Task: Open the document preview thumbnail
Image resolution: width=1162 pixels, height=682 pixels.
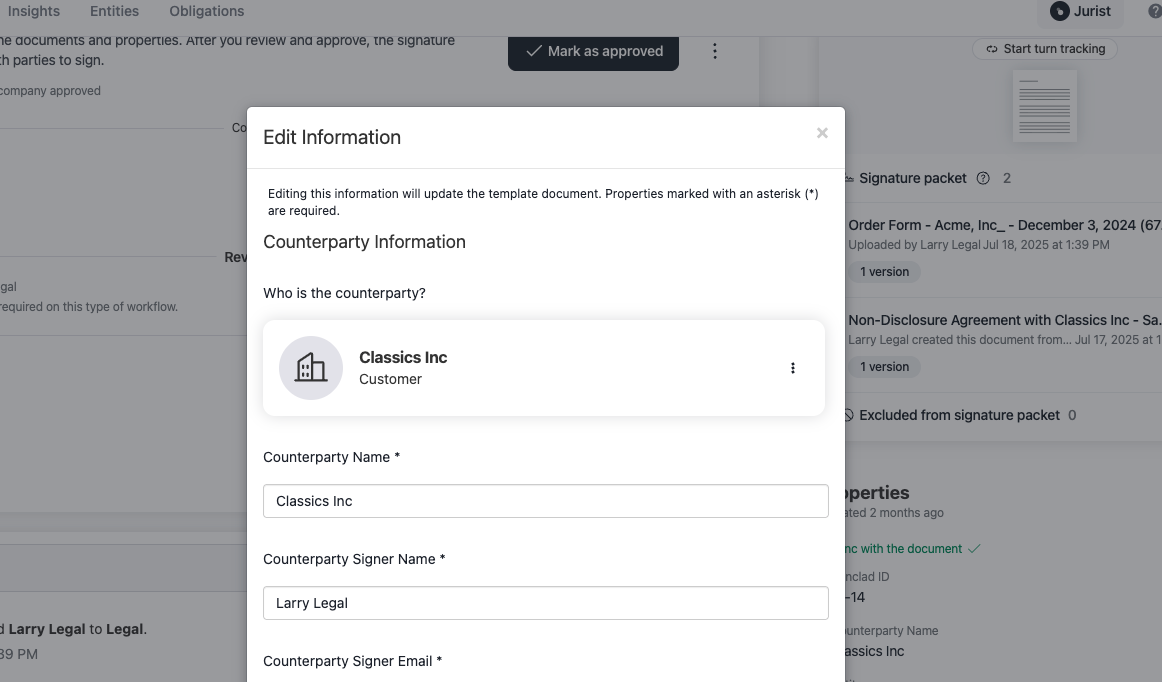Action: pos(1045,105)
